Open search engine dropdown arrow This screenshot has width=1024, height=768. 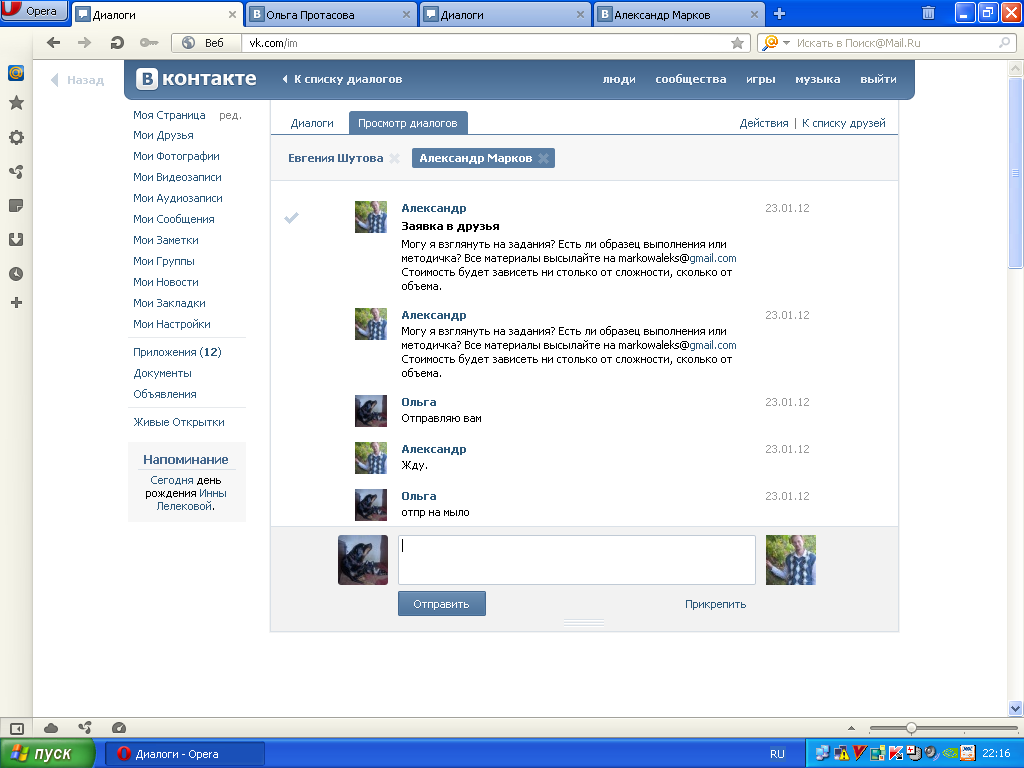click(x=786, y=43)
